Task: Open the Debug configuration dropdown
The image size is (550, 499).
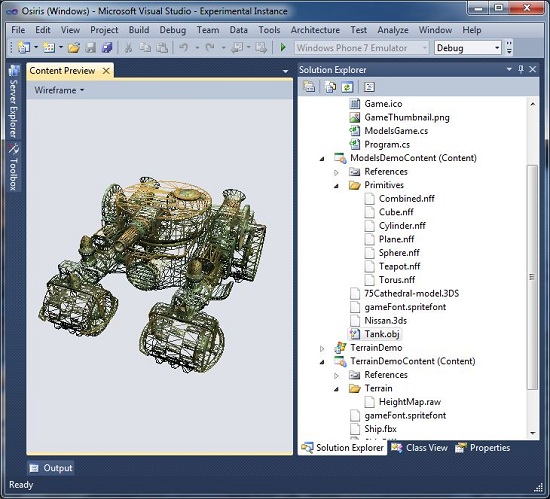Action: coord(468,48)
